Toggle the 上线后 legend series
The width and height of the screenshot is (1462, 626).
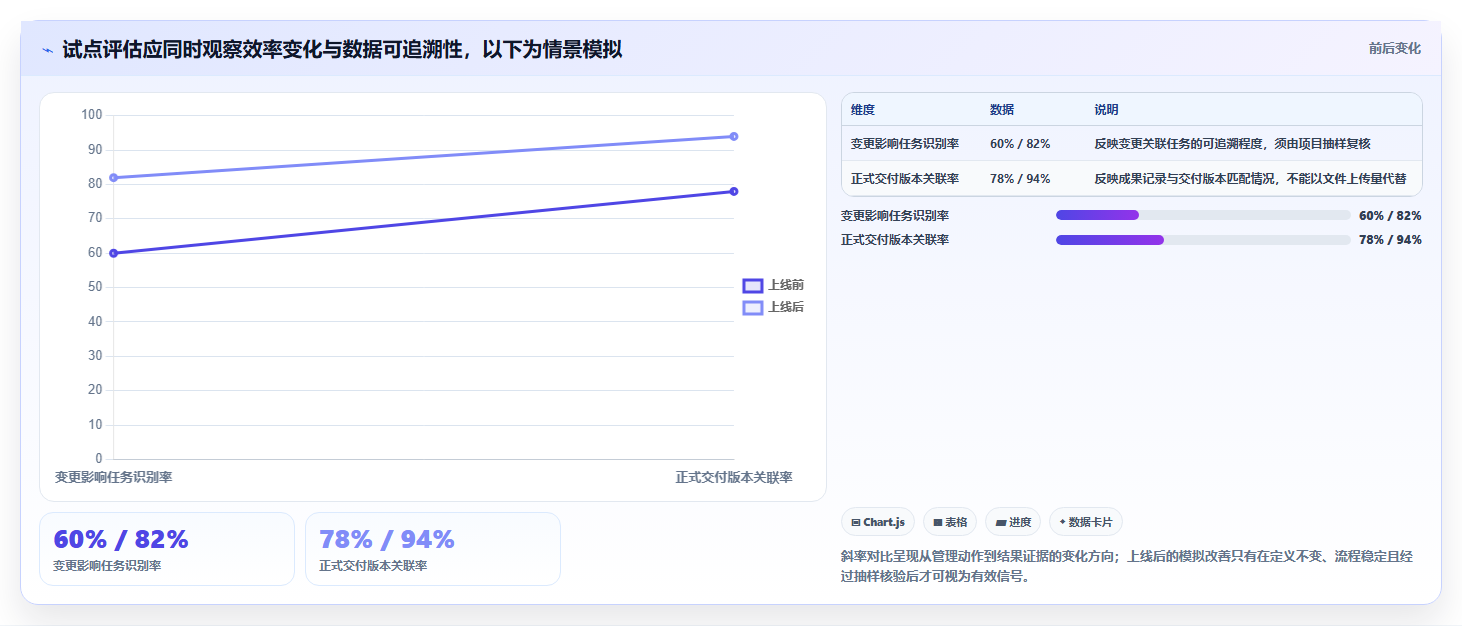click(x=773, y=307)
